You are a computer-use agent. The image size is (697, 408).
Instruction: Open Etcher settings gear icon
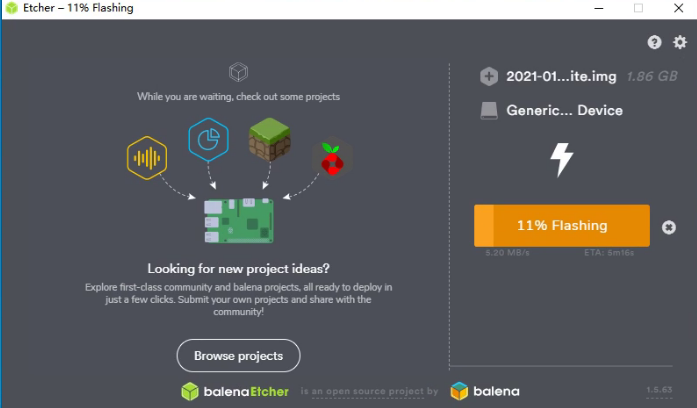point(679,42)
